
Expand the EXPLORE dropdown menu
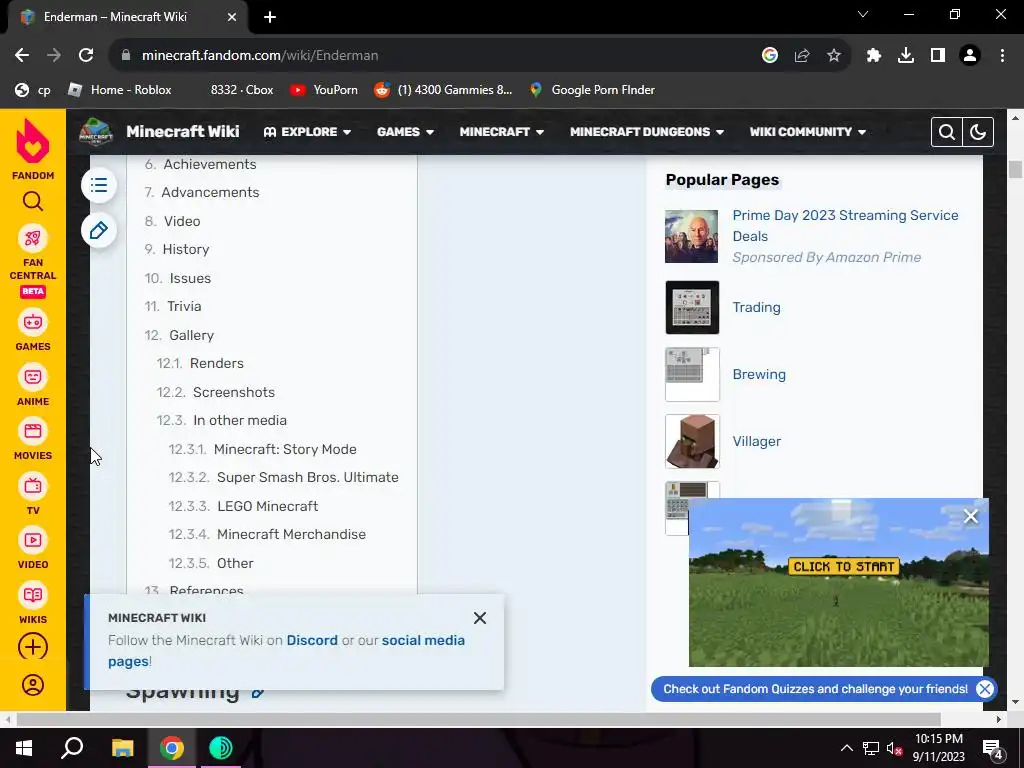(307, 132)
